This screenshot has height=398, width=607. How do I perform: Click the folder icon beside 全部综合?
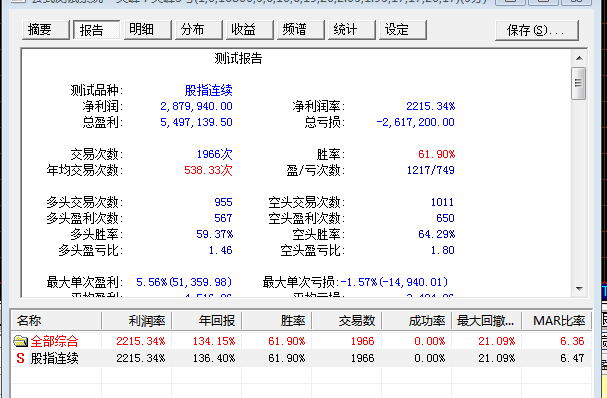(21, 341)
